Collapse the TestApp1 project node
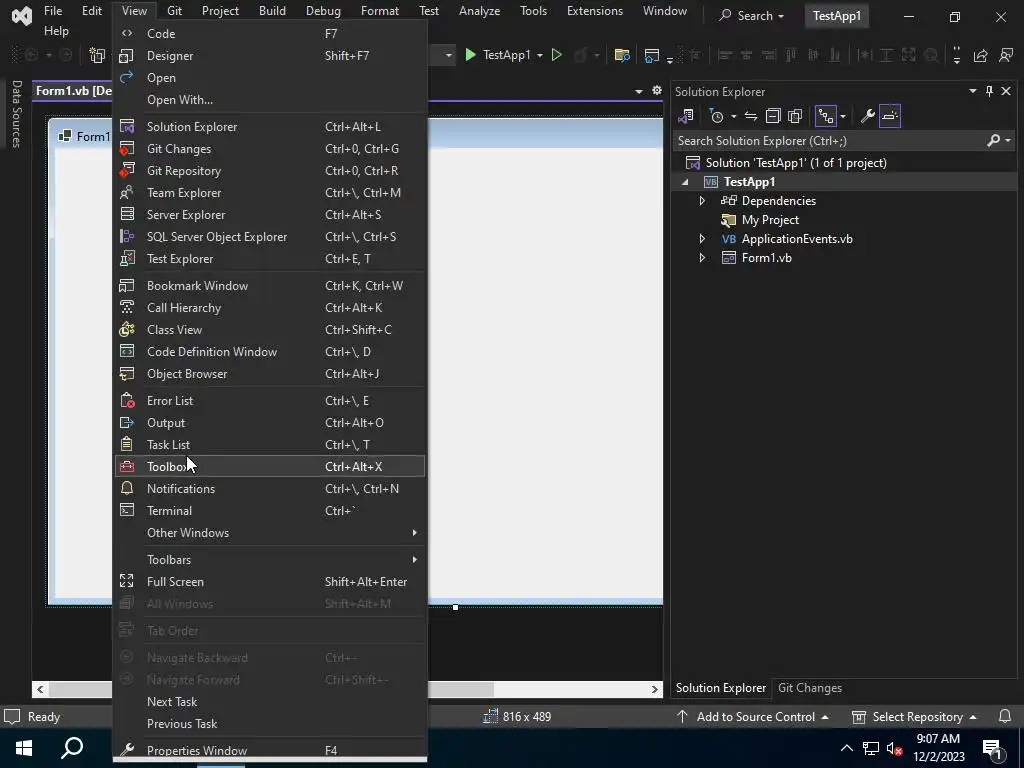1024x768 pixels. point(685,182)
